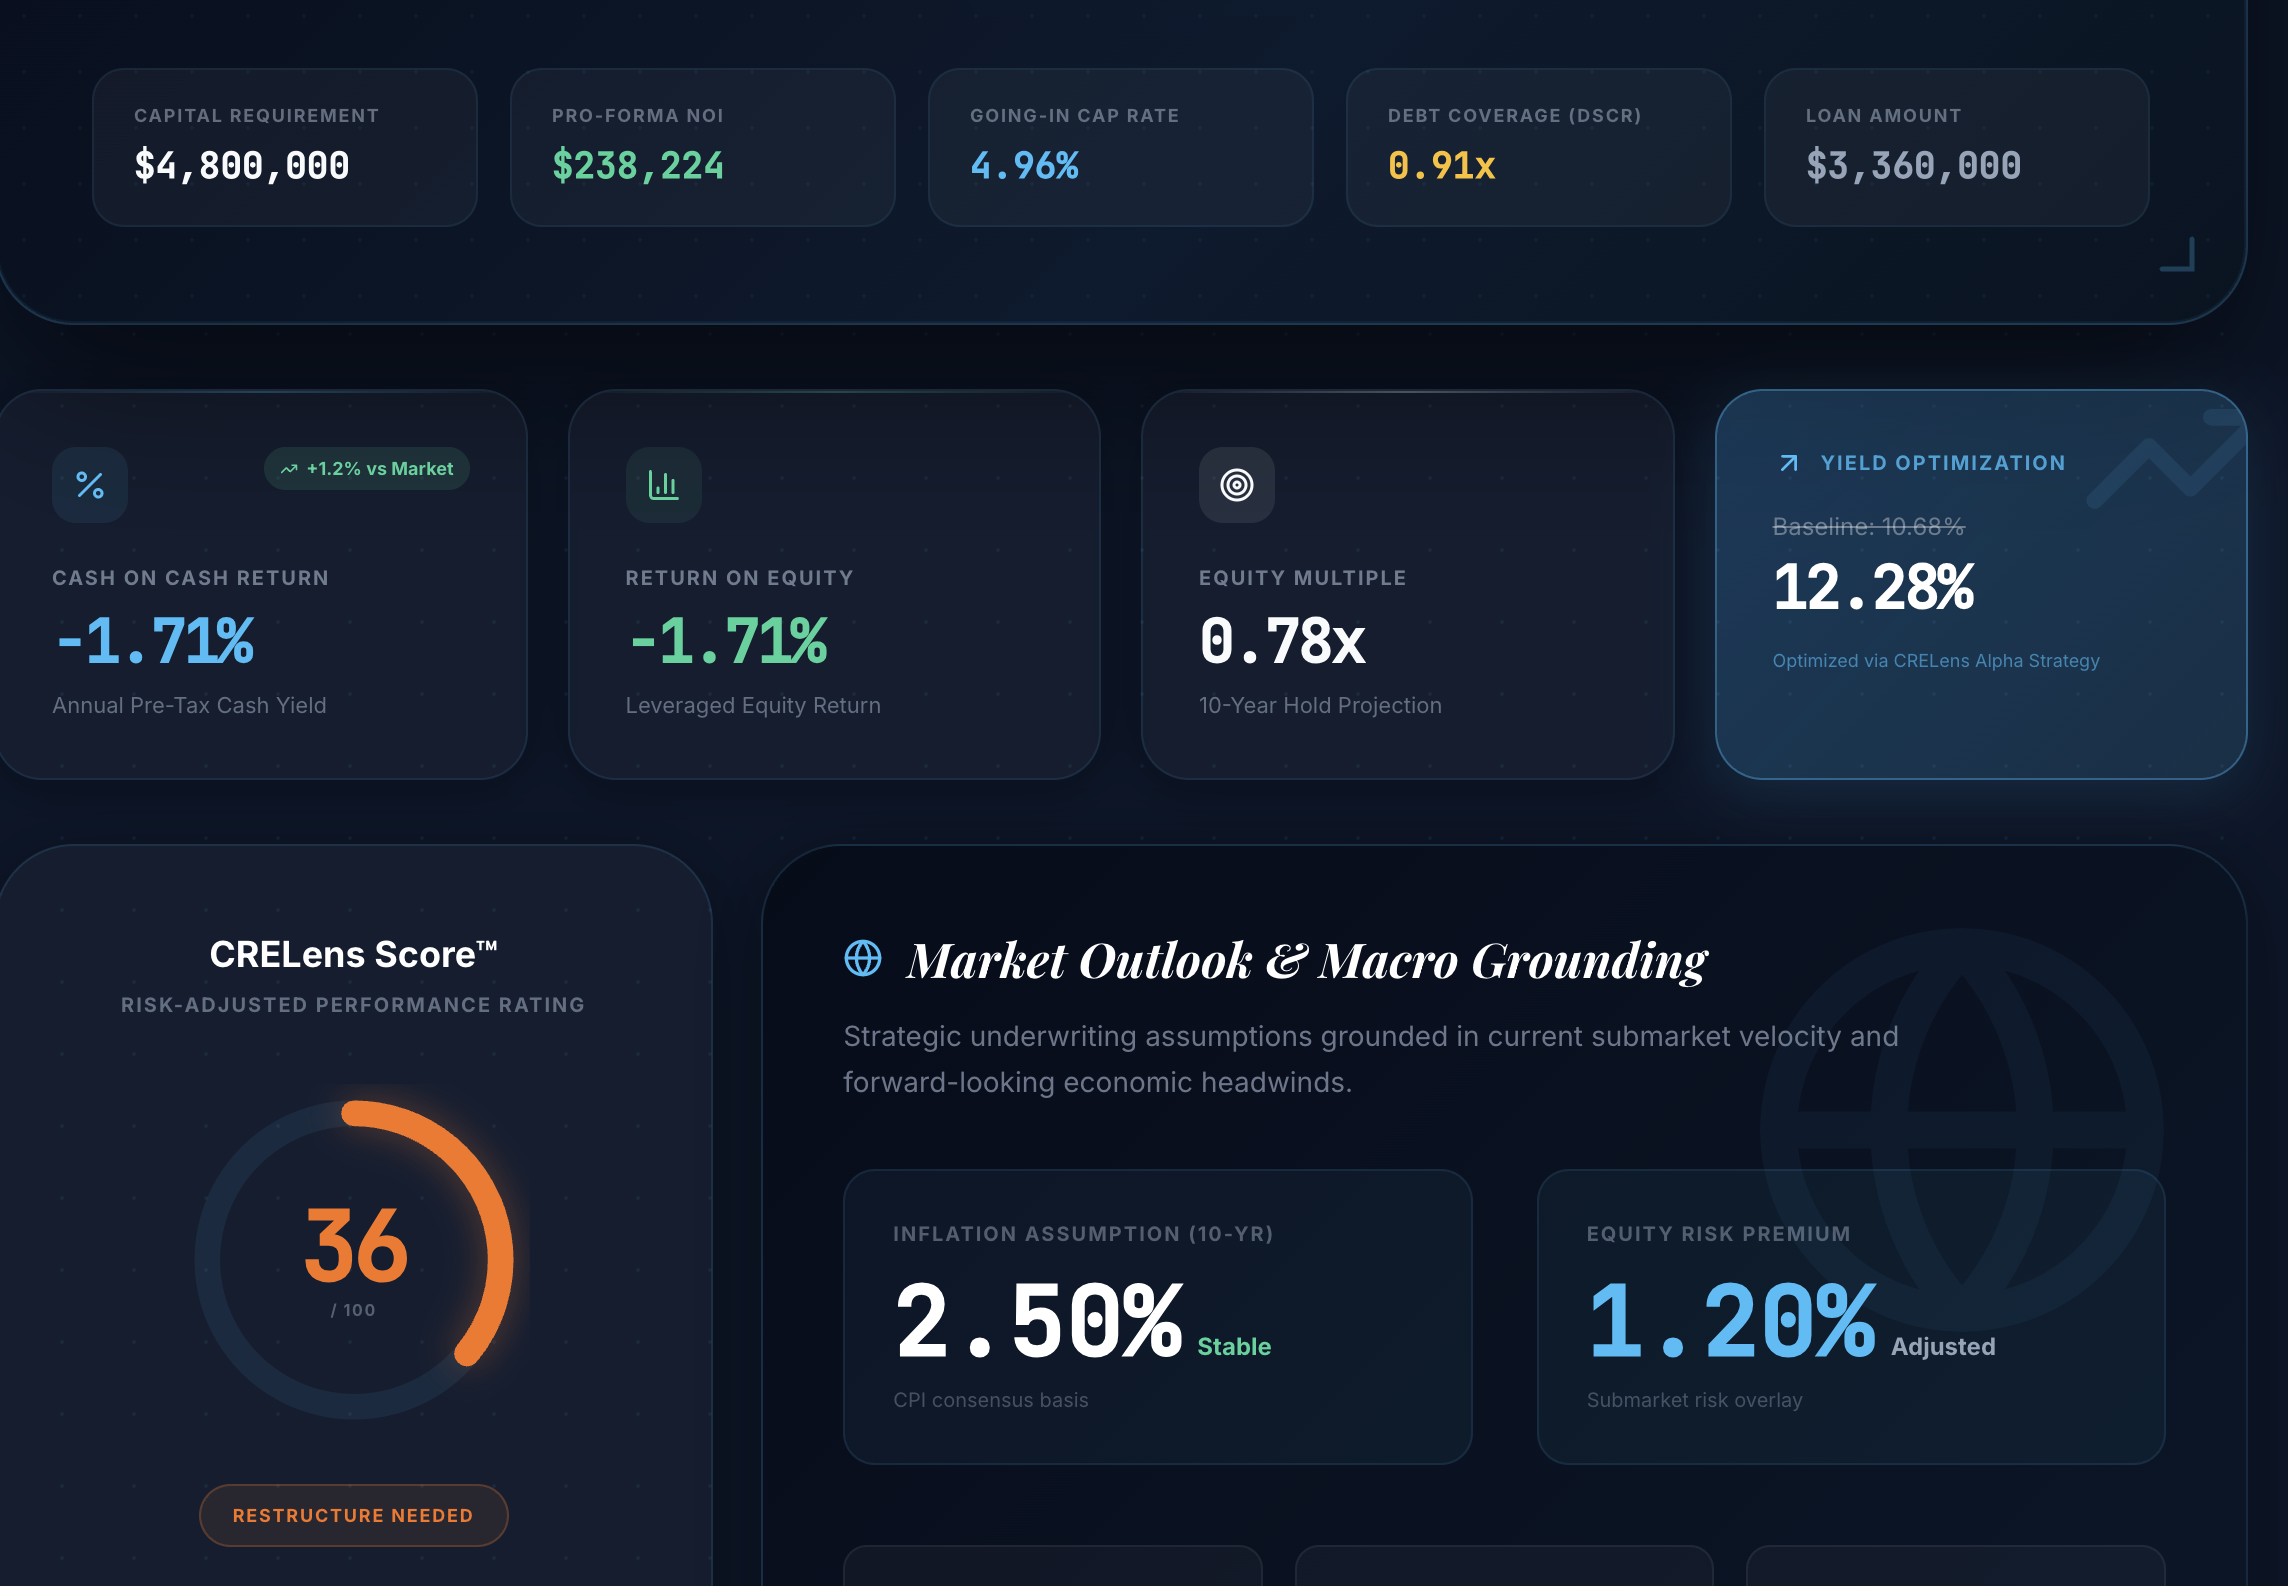This screenshot has height=1586, width=2288.
Task: Click Optimized via CRELens Alpha Strategy text
Action: [1935, 661]
